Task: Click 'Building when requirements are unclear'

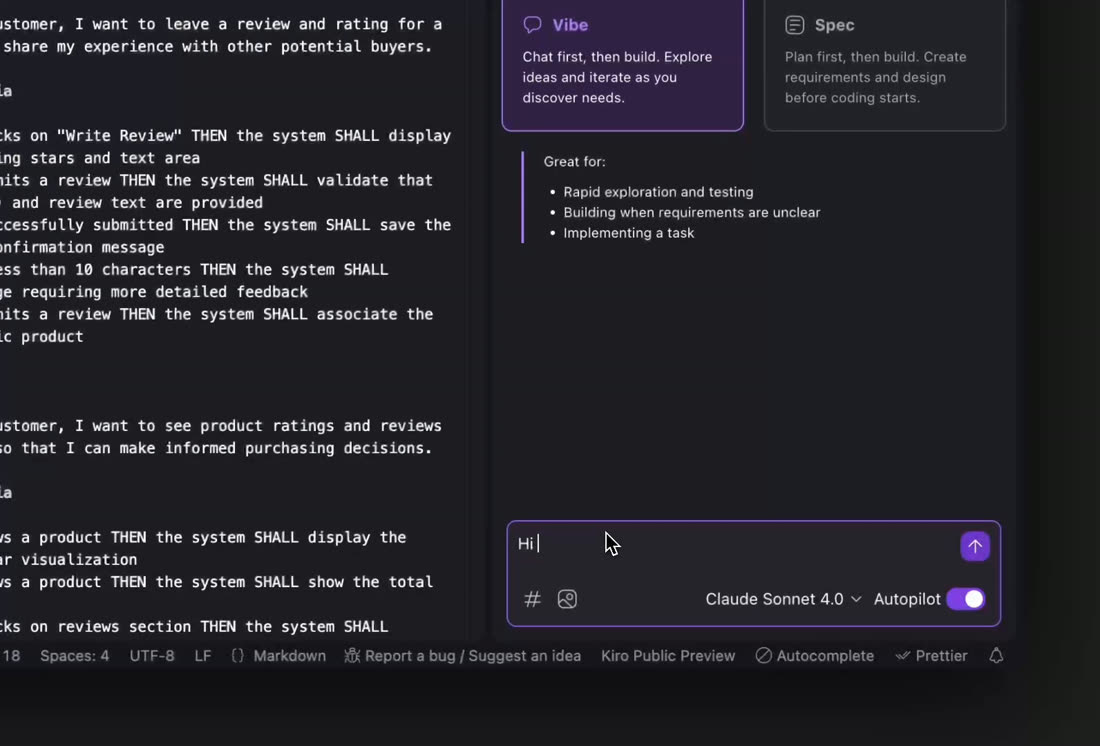Action: click(692, 212)
